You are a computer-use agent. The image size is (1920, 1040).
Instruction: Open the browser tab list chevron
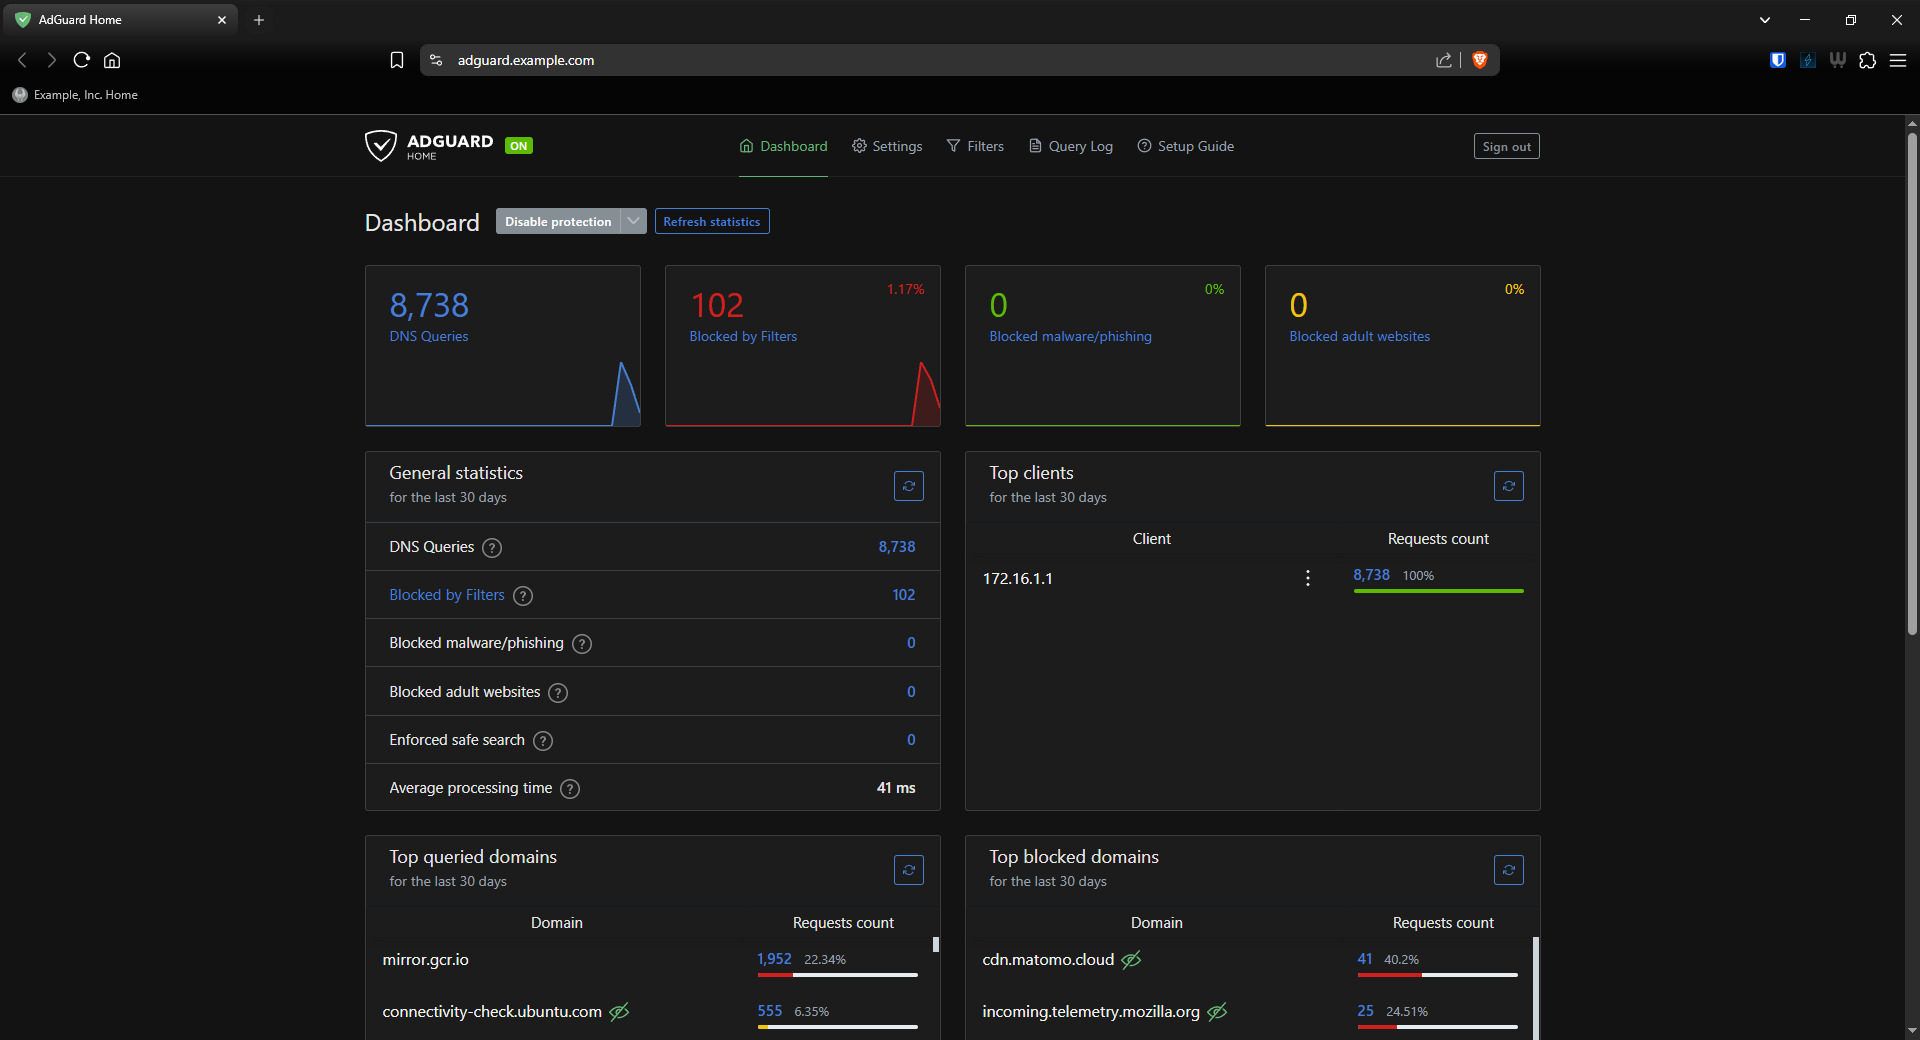(x=1765, y=20)
